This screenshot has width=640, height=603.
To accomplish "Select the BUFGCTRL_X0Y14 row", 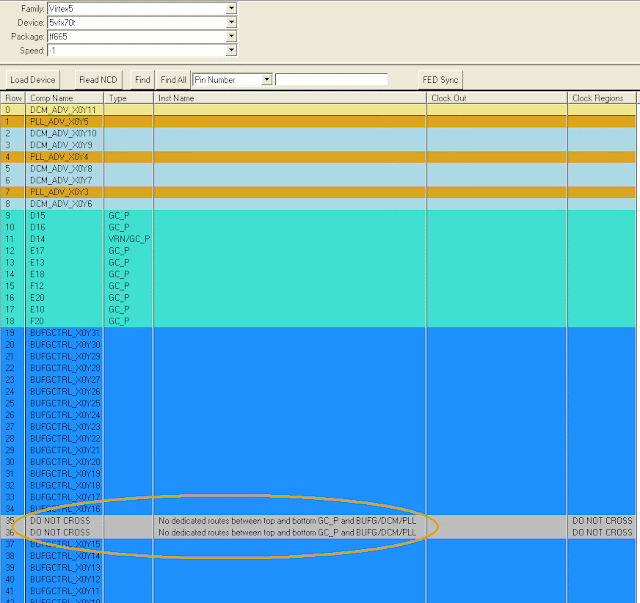I will (x=318, y=556).
